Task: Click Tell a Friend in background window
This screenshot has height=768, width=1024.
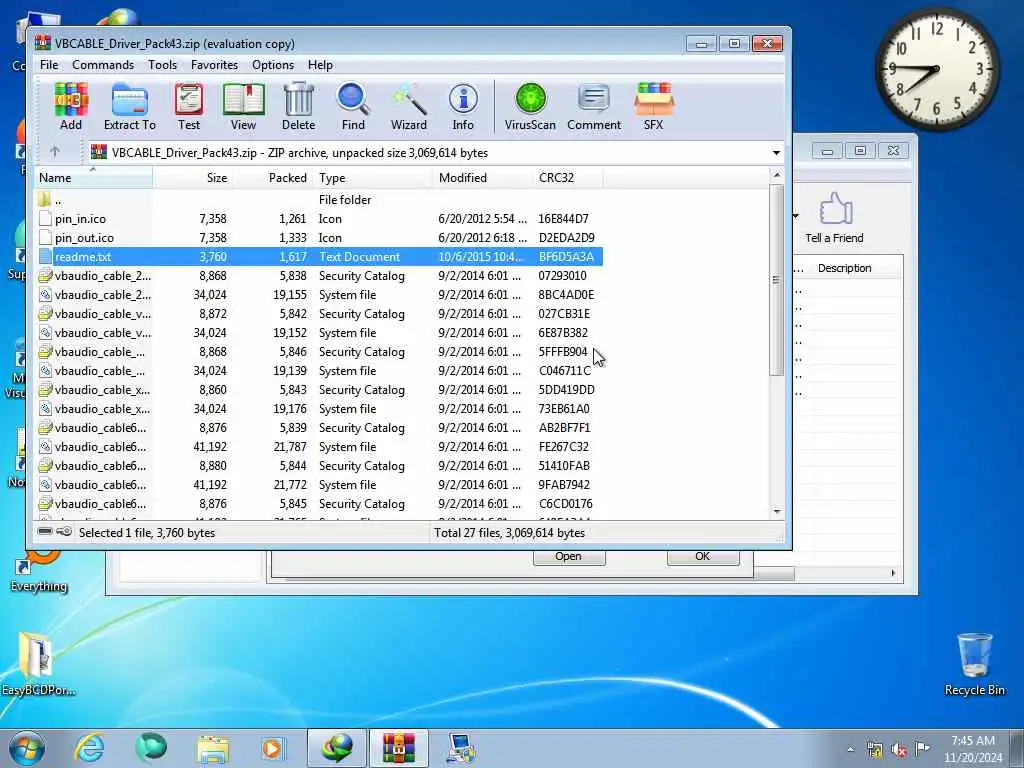Action: (x=834, y=219)
